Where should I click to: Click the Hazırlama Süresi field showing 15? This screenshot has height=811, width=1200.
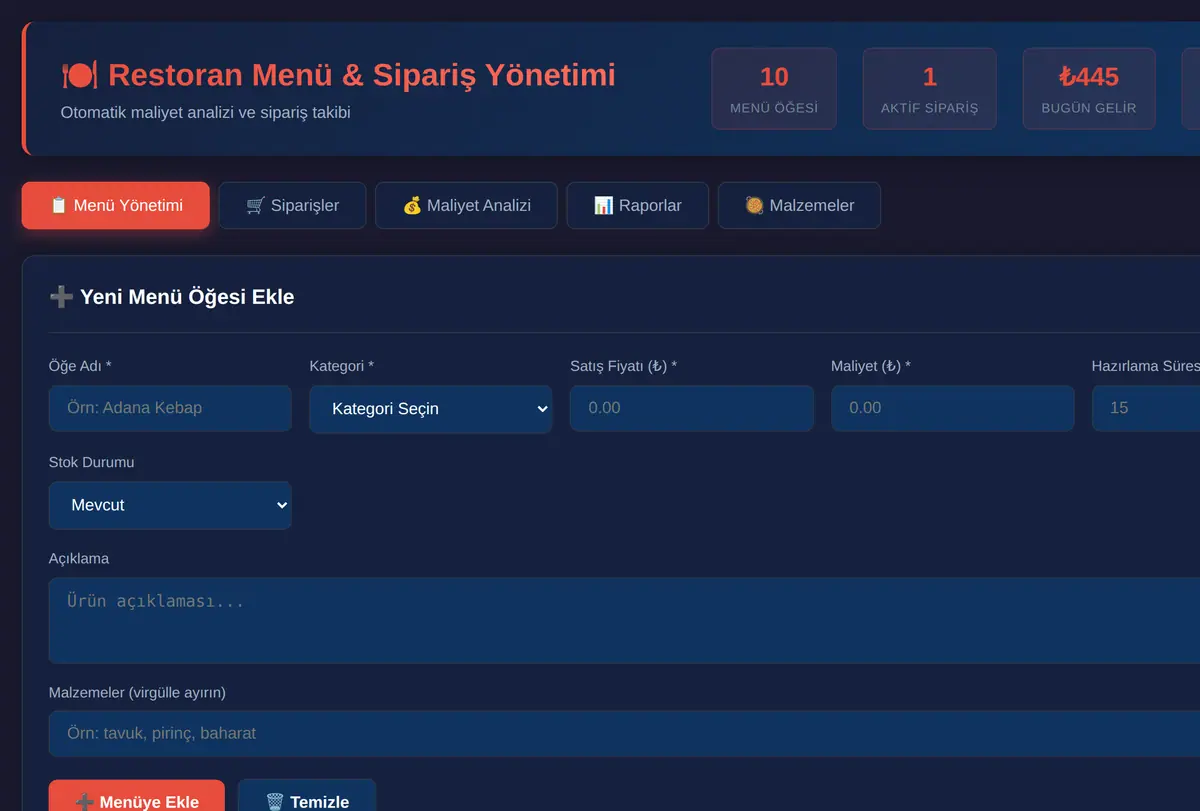point(1146,408)
